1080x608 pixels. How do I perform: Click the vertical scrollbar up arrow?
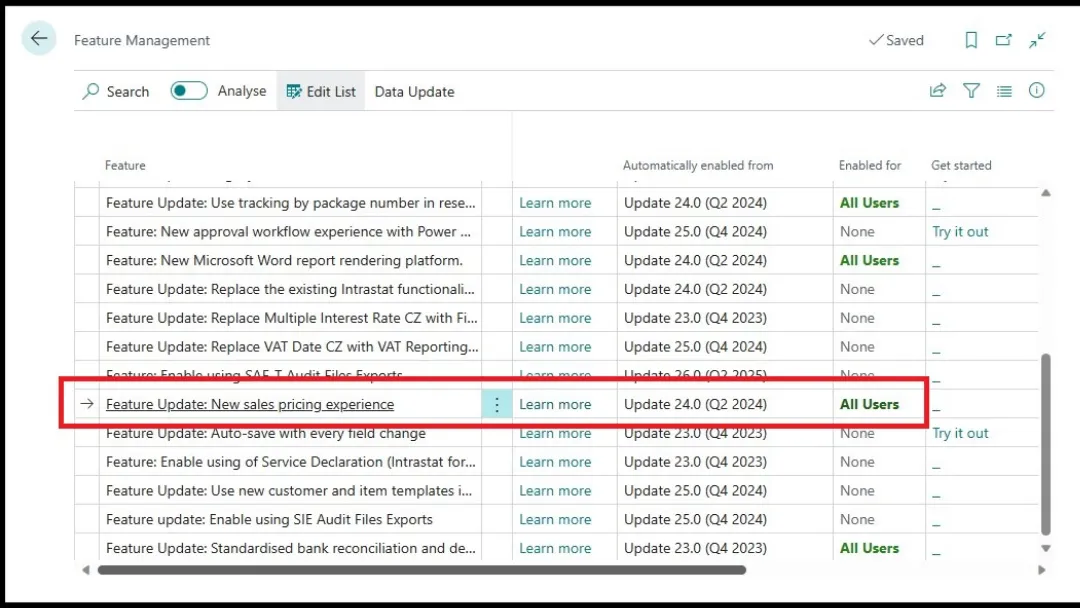[1046, 193]
